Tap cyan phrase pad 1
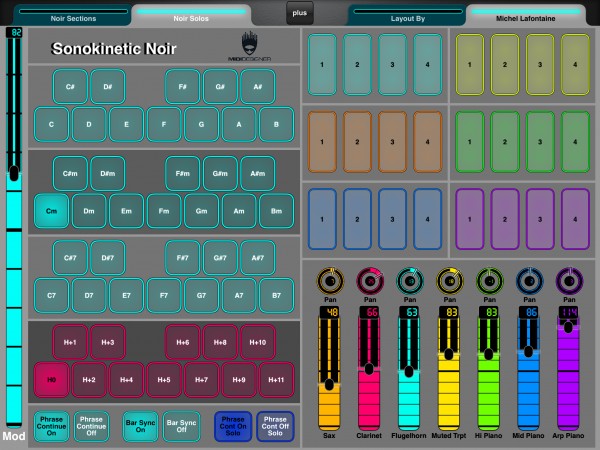This screenshot has width=600, height=450. [322, 65]
